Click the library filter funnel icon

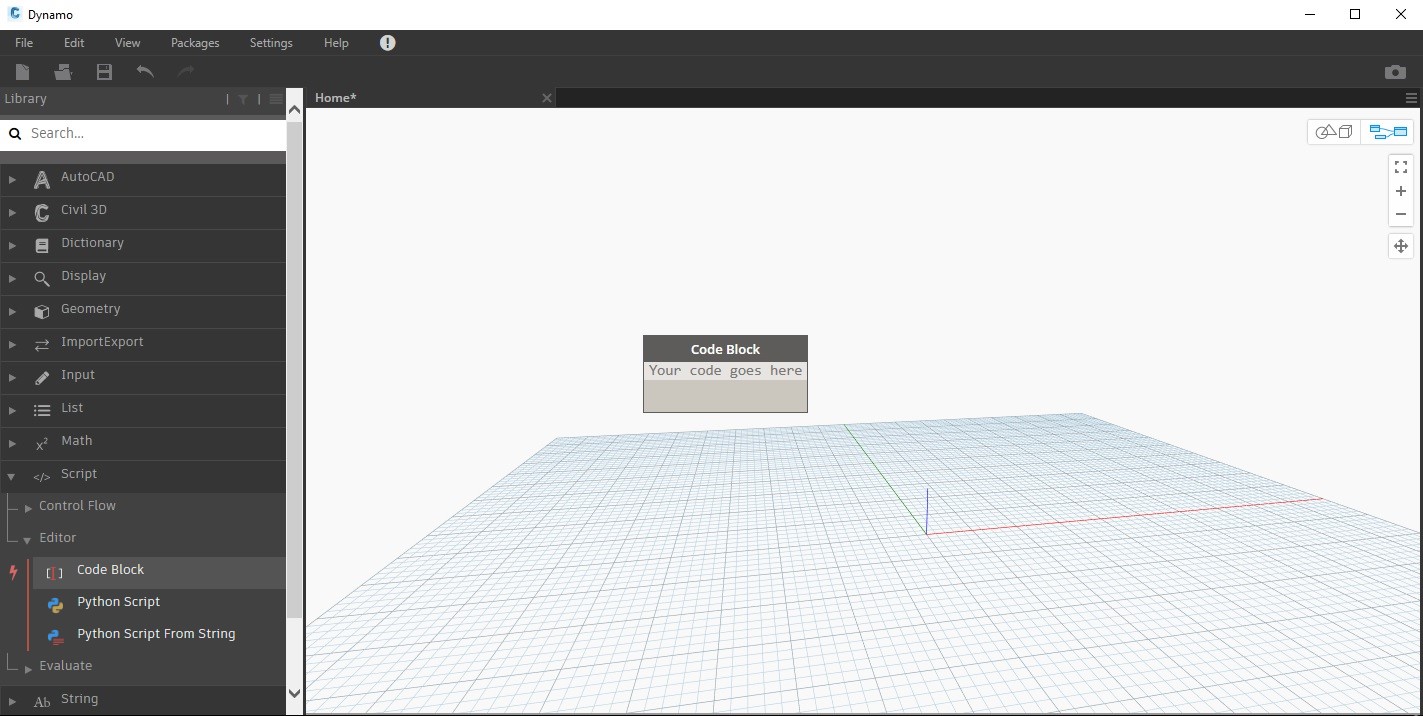243,99
